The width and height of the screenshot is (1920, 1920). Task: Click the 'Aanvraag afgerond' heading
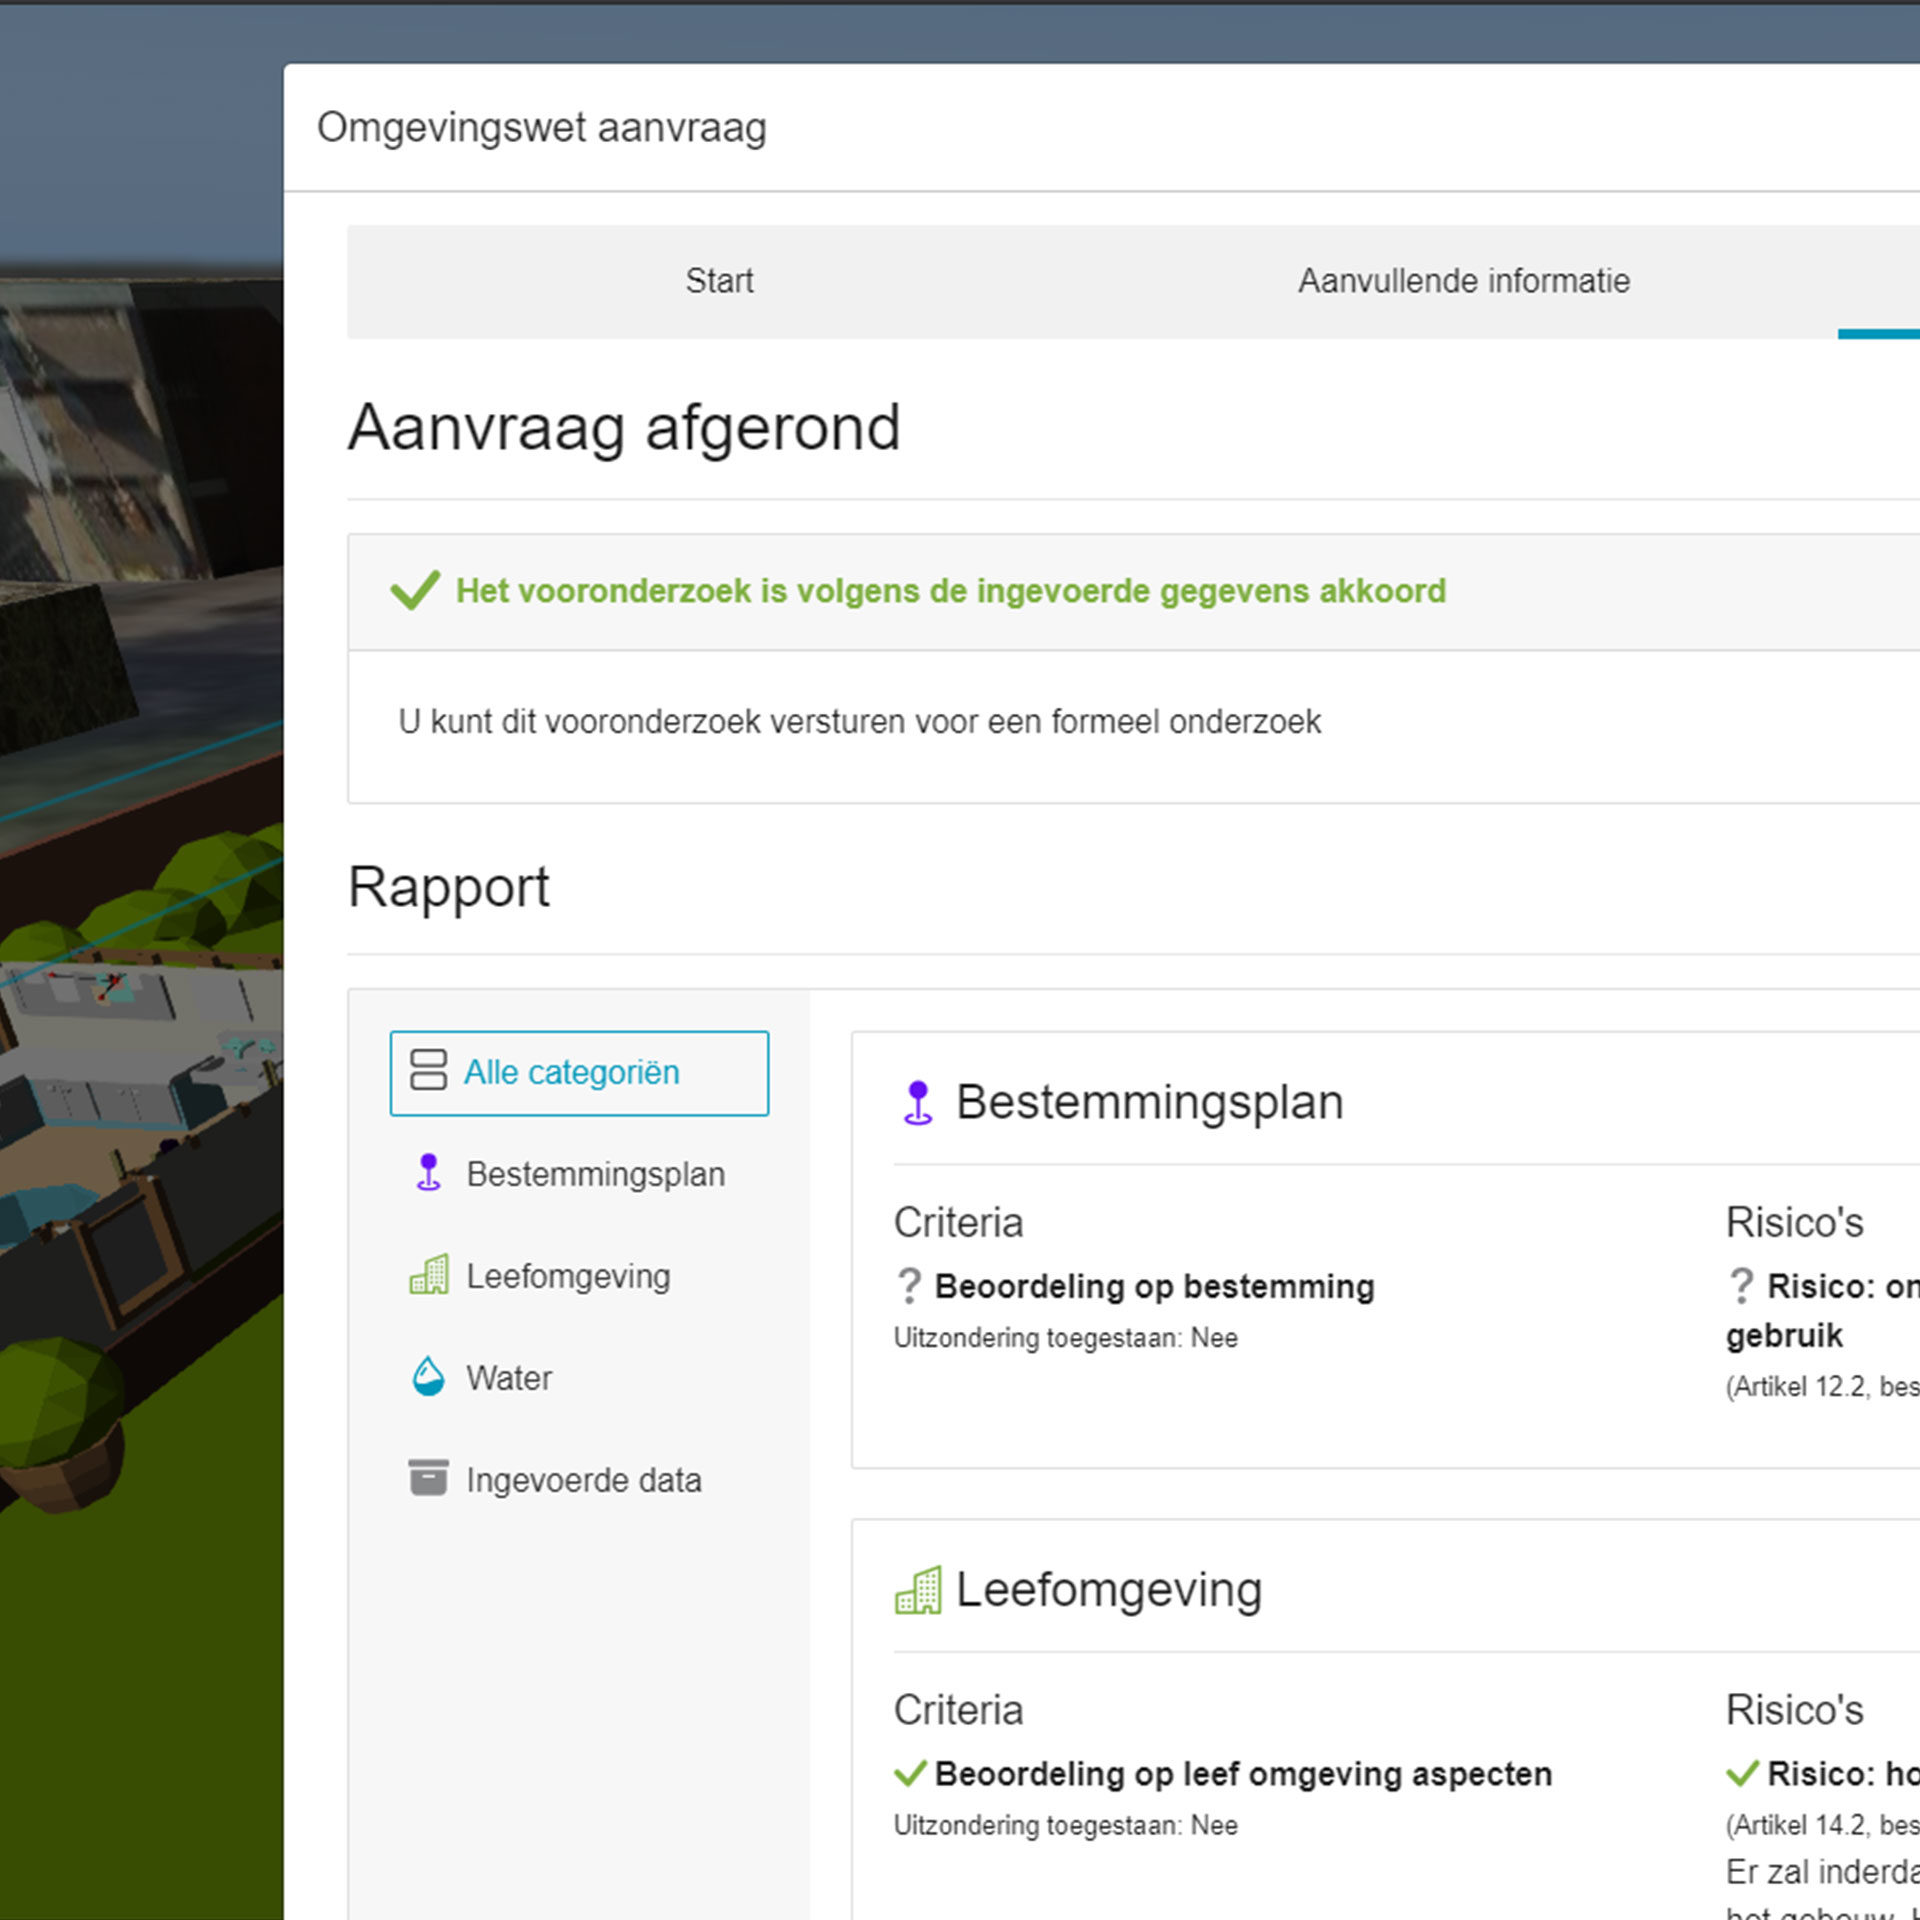pos(624,428)
